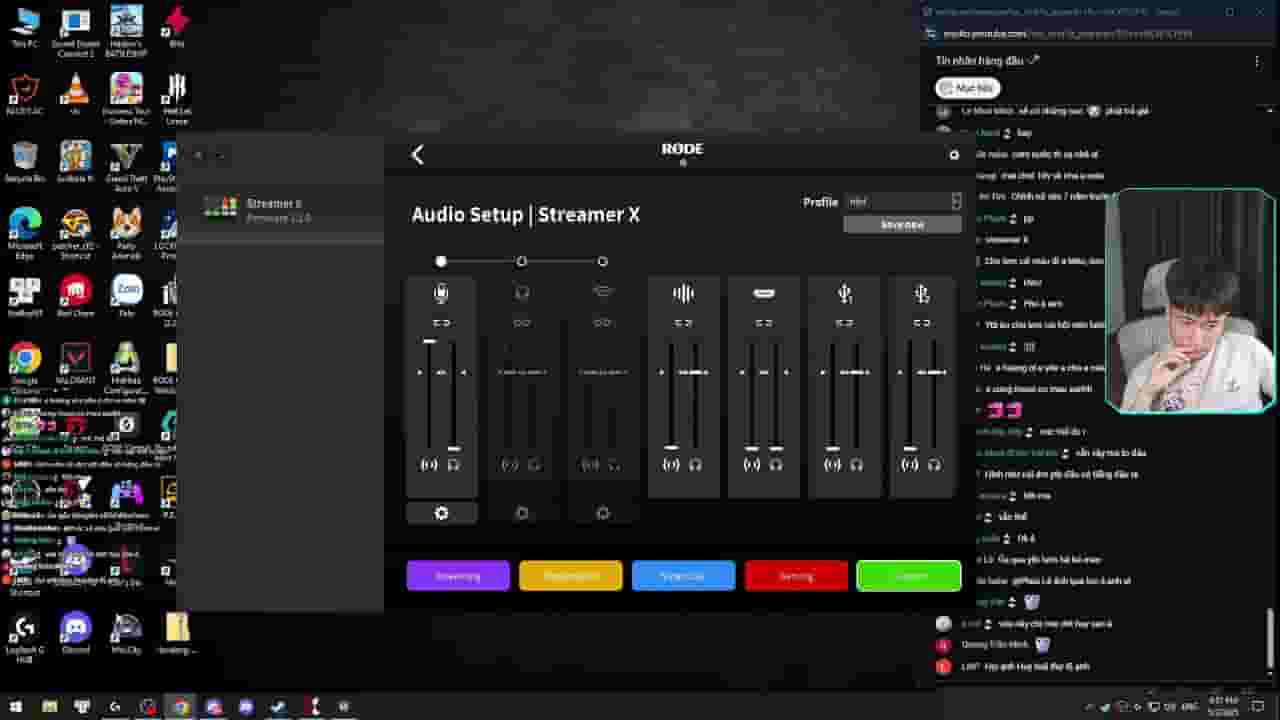Toggle stereo link on microphone channel
The image size is (1280, 720).
[x=441, y=323]
